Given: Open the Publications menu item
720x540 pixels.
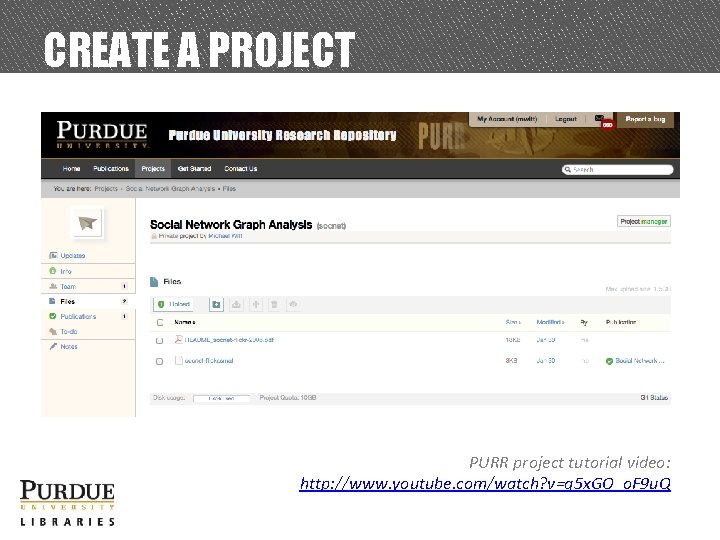Looking at the screenshot, I should 111,169.
